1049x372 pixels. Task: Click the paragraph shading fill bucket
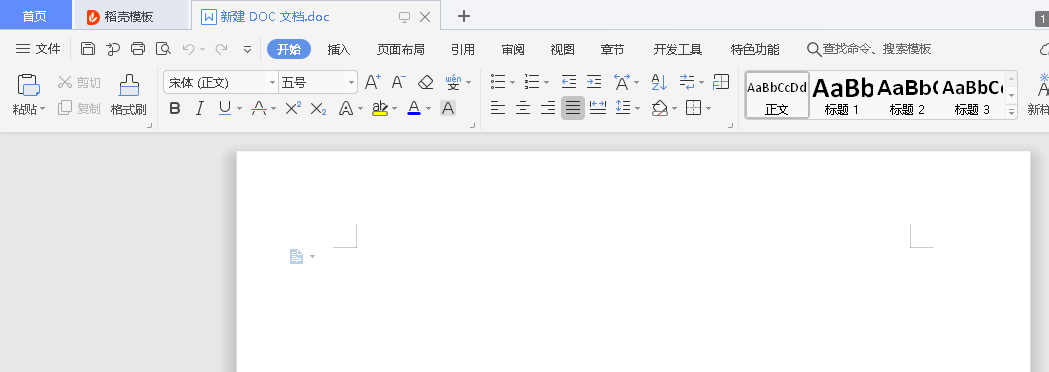coord(660,108)
